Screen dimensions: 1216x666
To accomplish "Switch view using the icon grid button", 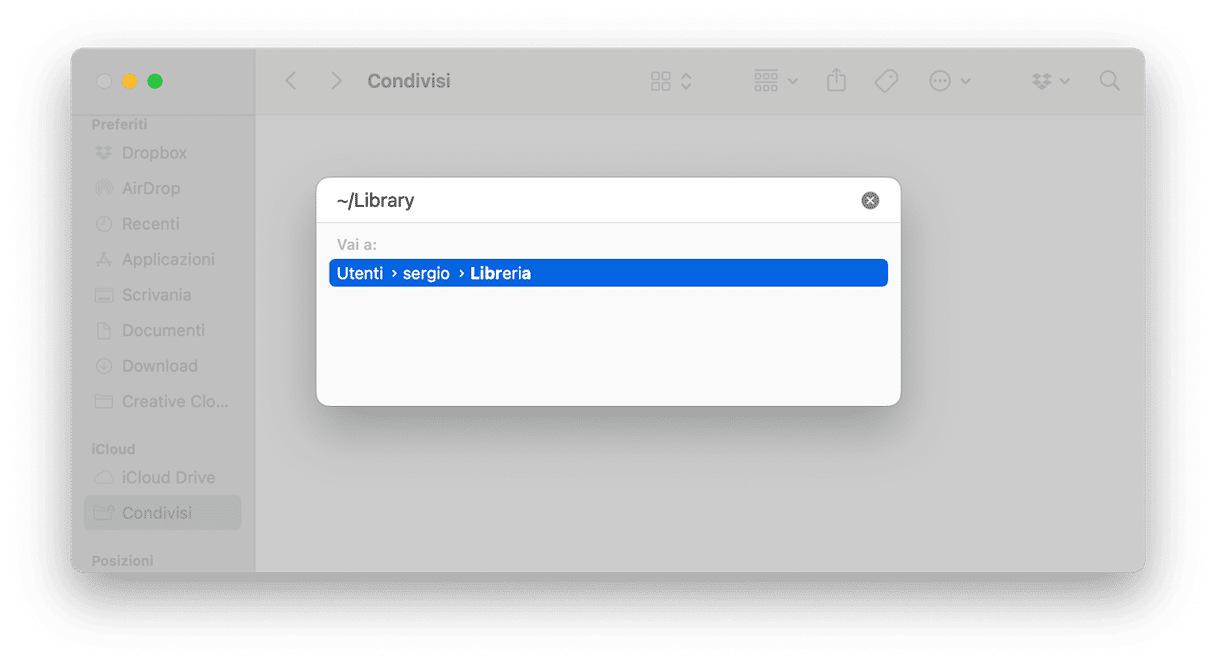I will pos(670,81).
